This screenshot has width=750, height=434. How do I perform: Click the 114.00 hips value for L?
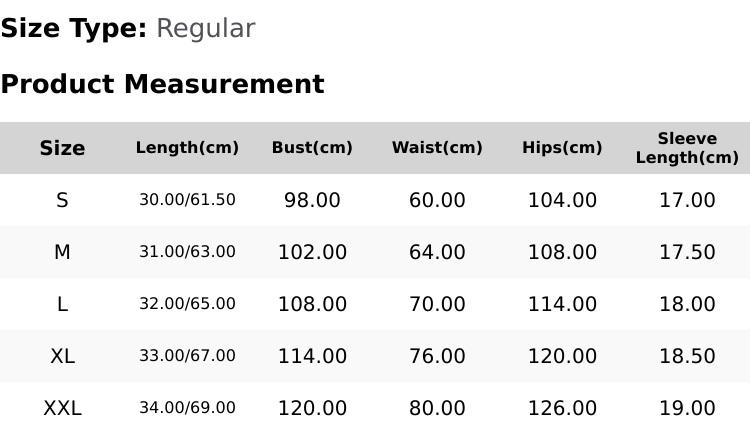(562, 304)
